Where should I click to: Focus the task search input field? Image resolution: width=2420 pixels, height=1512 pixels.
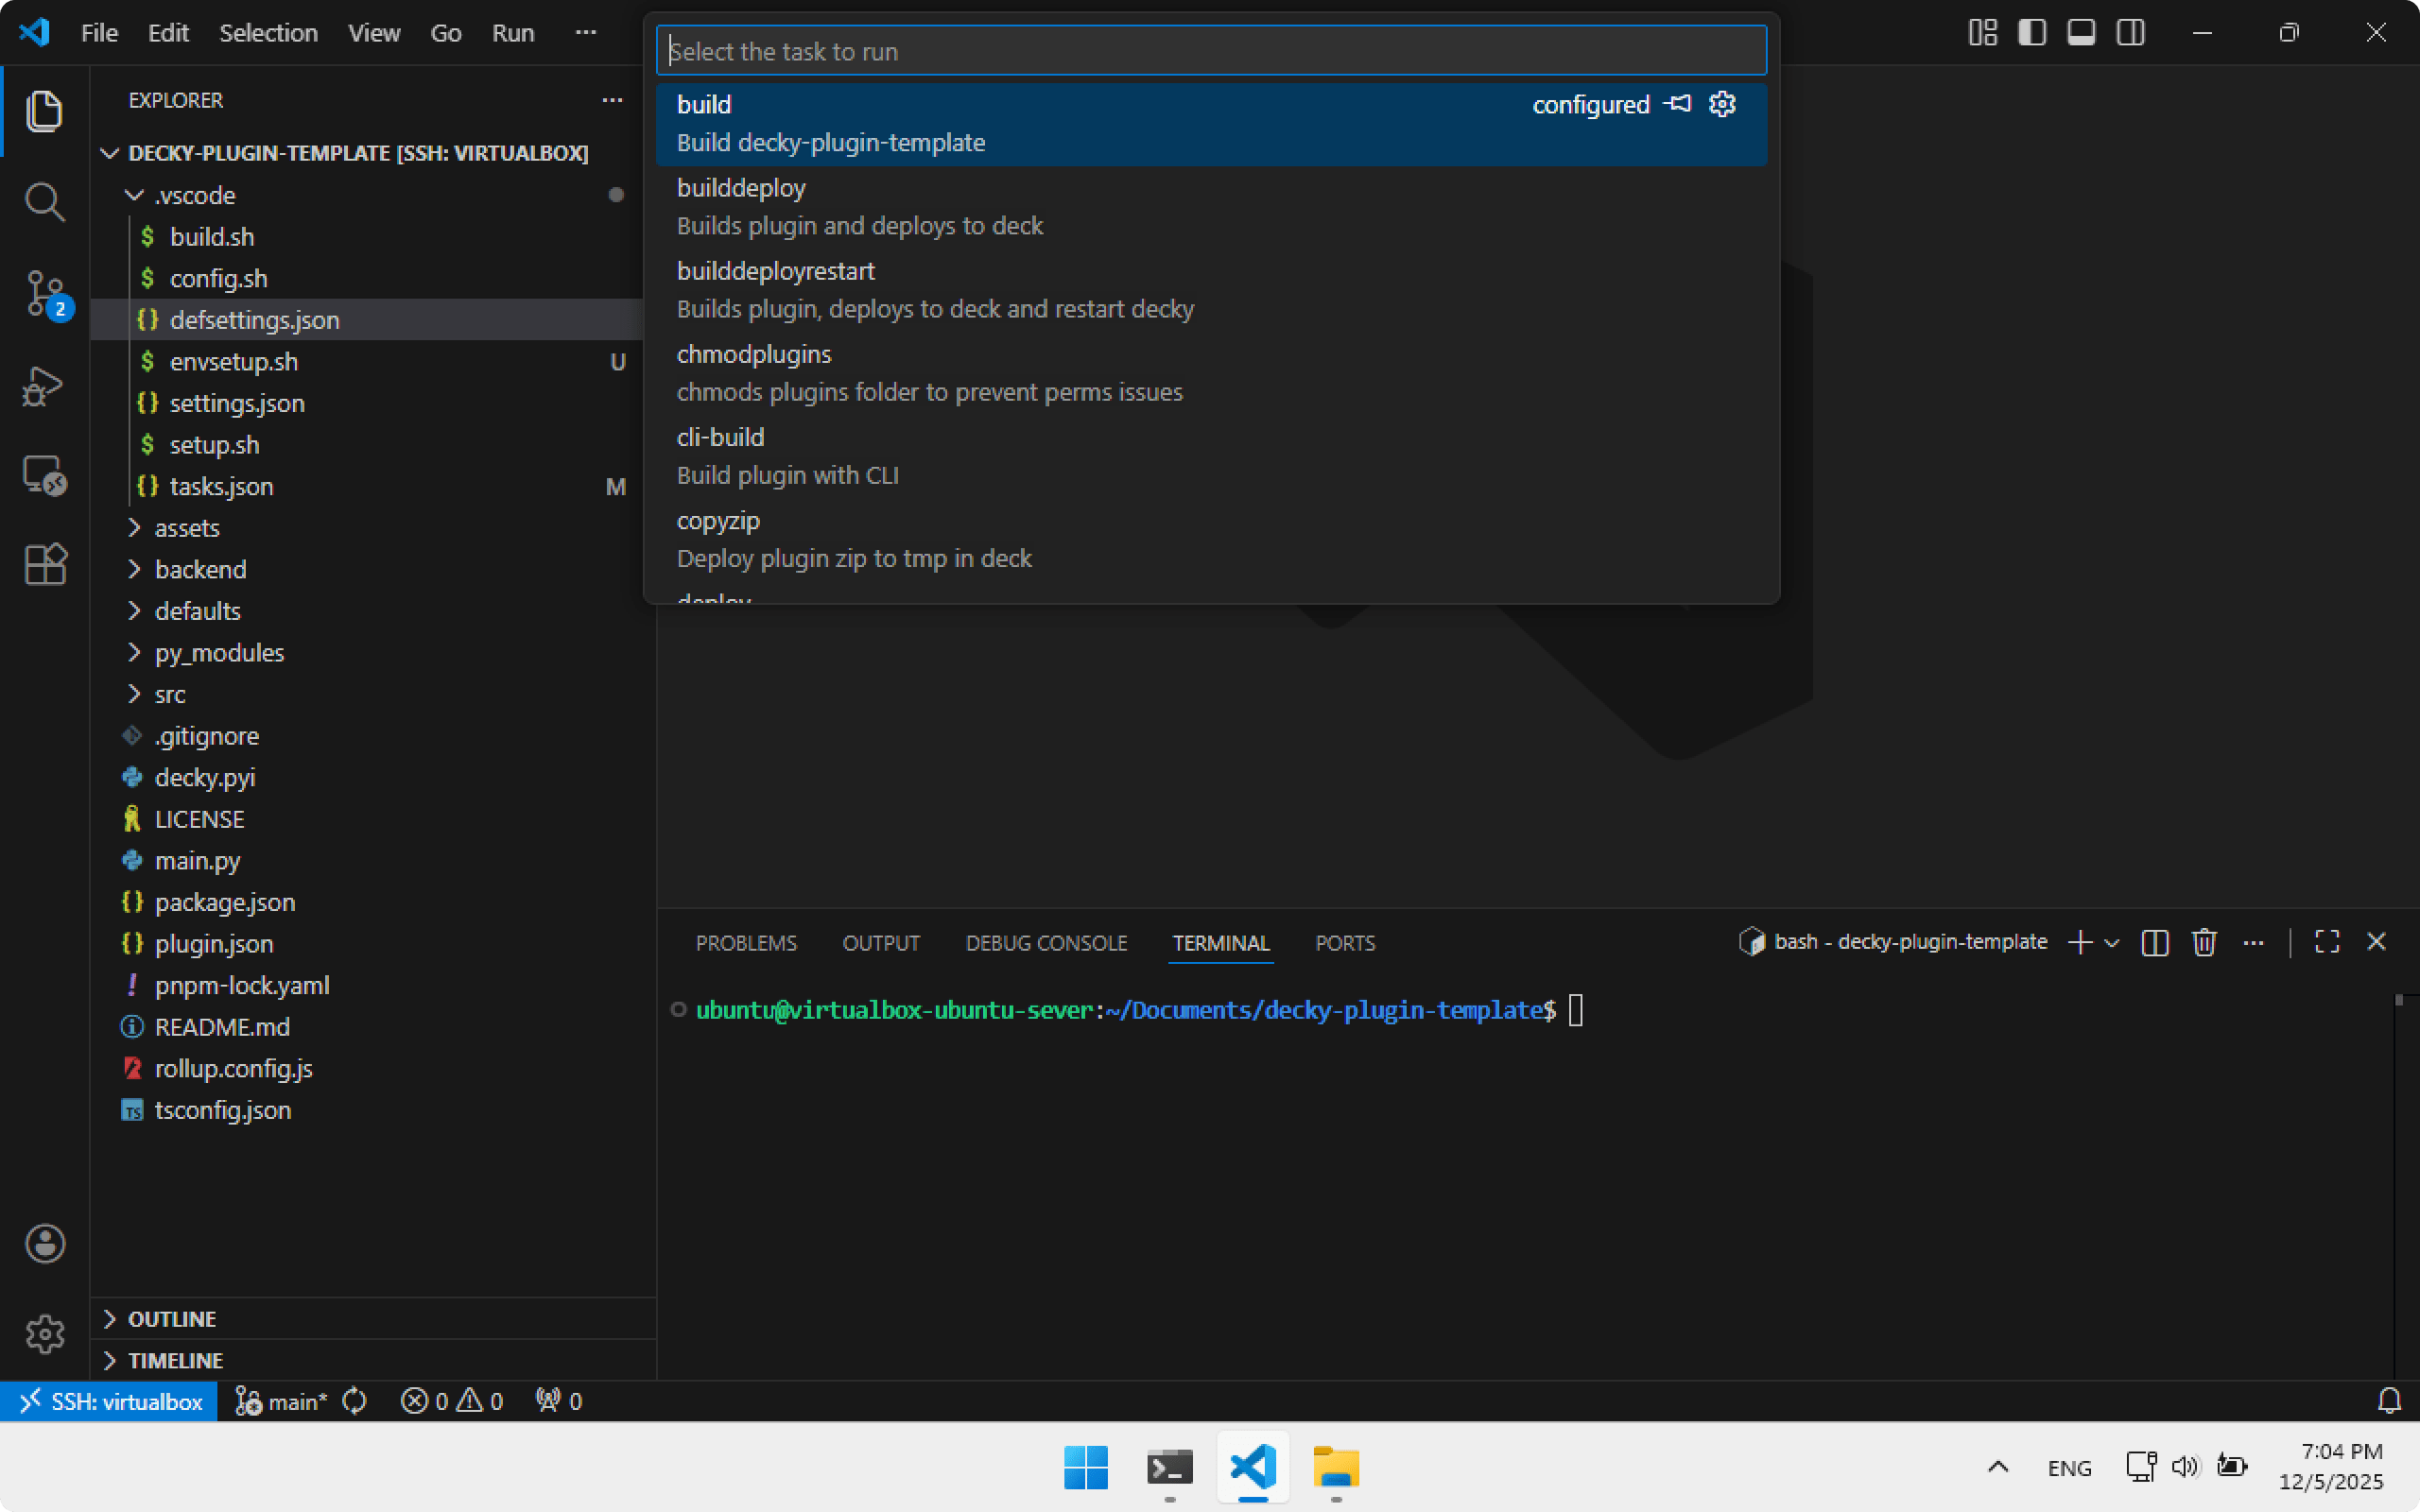click(1210, 51)
